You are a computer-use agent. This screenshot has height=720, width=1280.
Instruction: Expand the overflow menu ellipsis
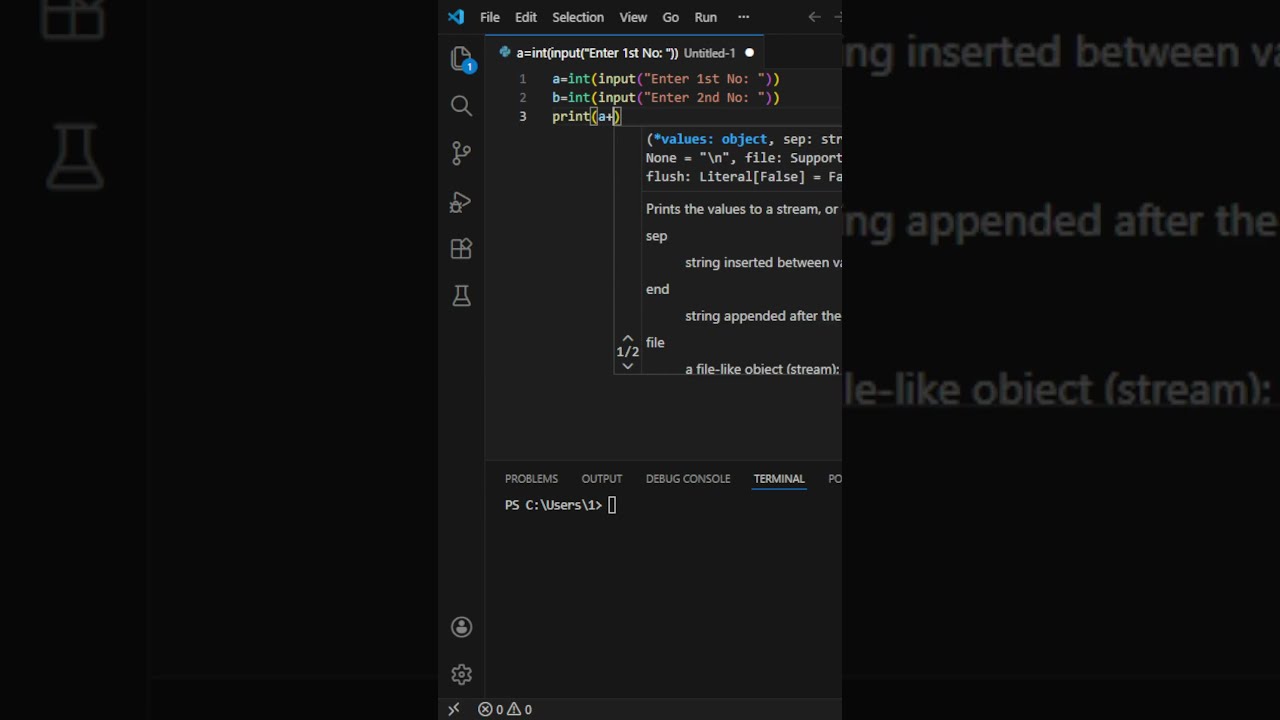click(x=743, y=17)
